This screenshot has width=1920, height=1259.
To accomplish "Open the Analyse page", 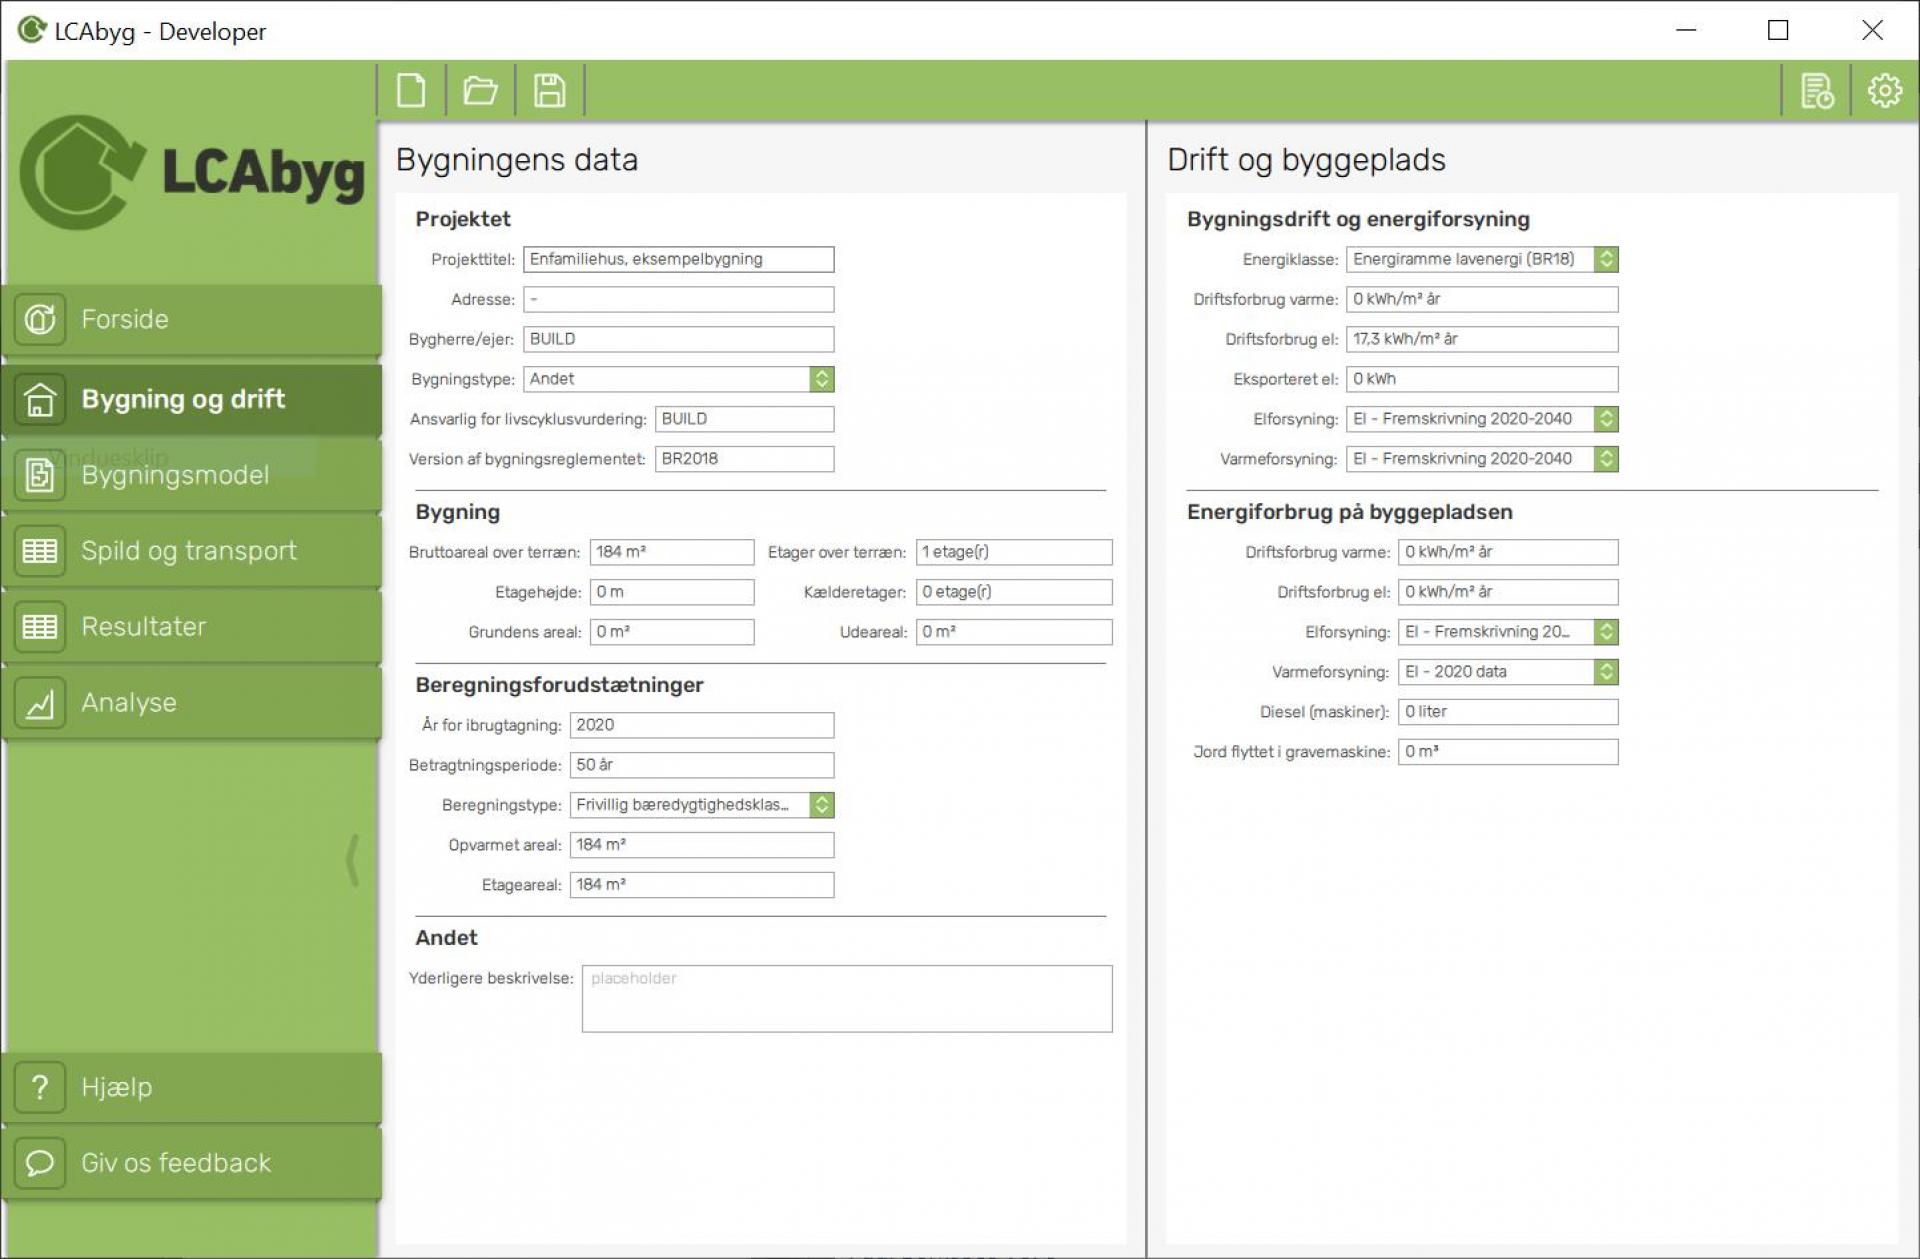I will (192, 704).
